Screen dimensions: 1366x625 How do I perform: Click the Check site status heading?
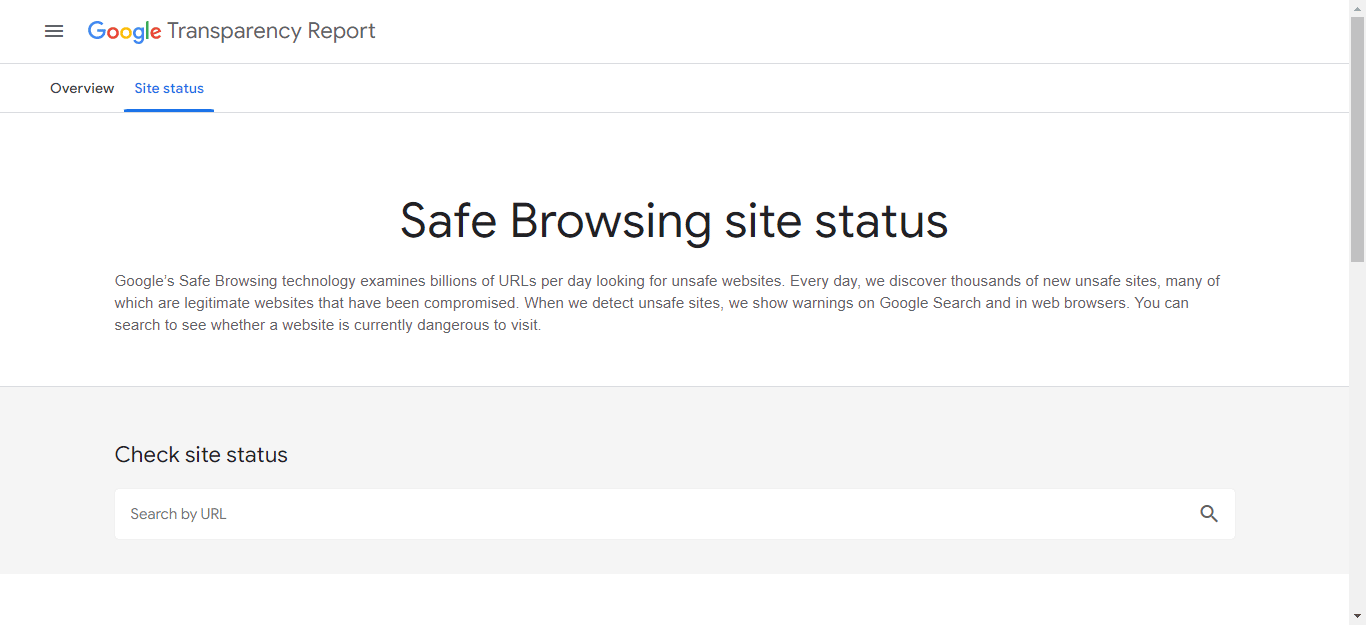[x=201, y=455]
